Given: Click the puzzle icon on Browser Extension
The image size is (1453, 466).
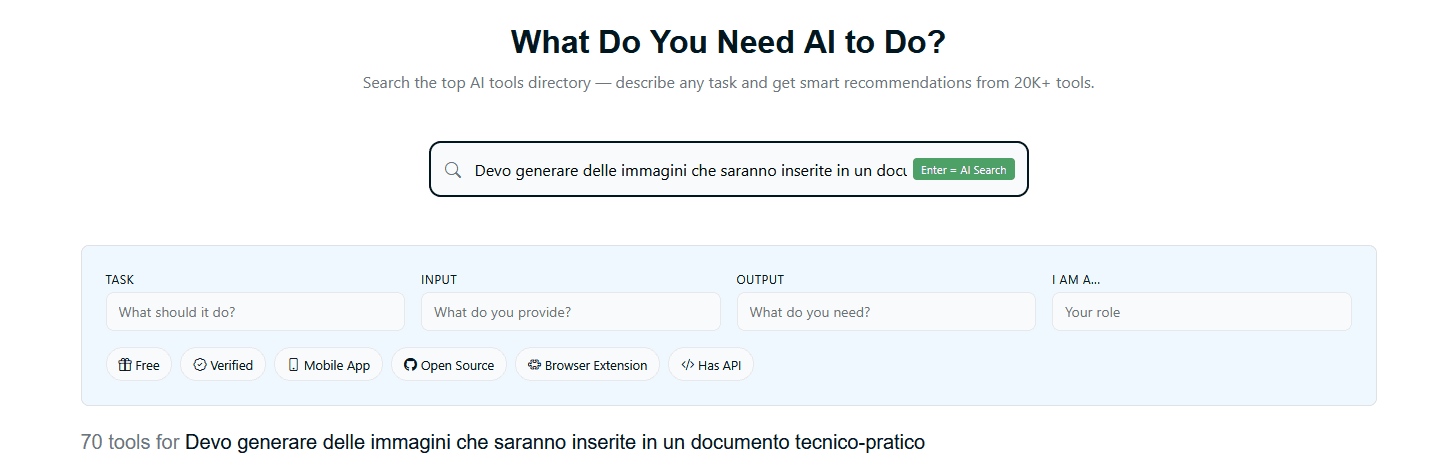Looking at the screenshot, I should [x=534, y=365].
